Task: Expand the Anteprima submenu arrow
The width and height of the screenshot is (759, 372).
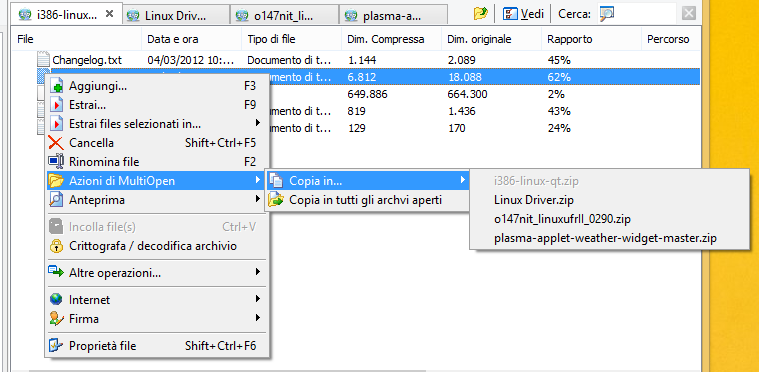Action: click(x=258, y=199)
